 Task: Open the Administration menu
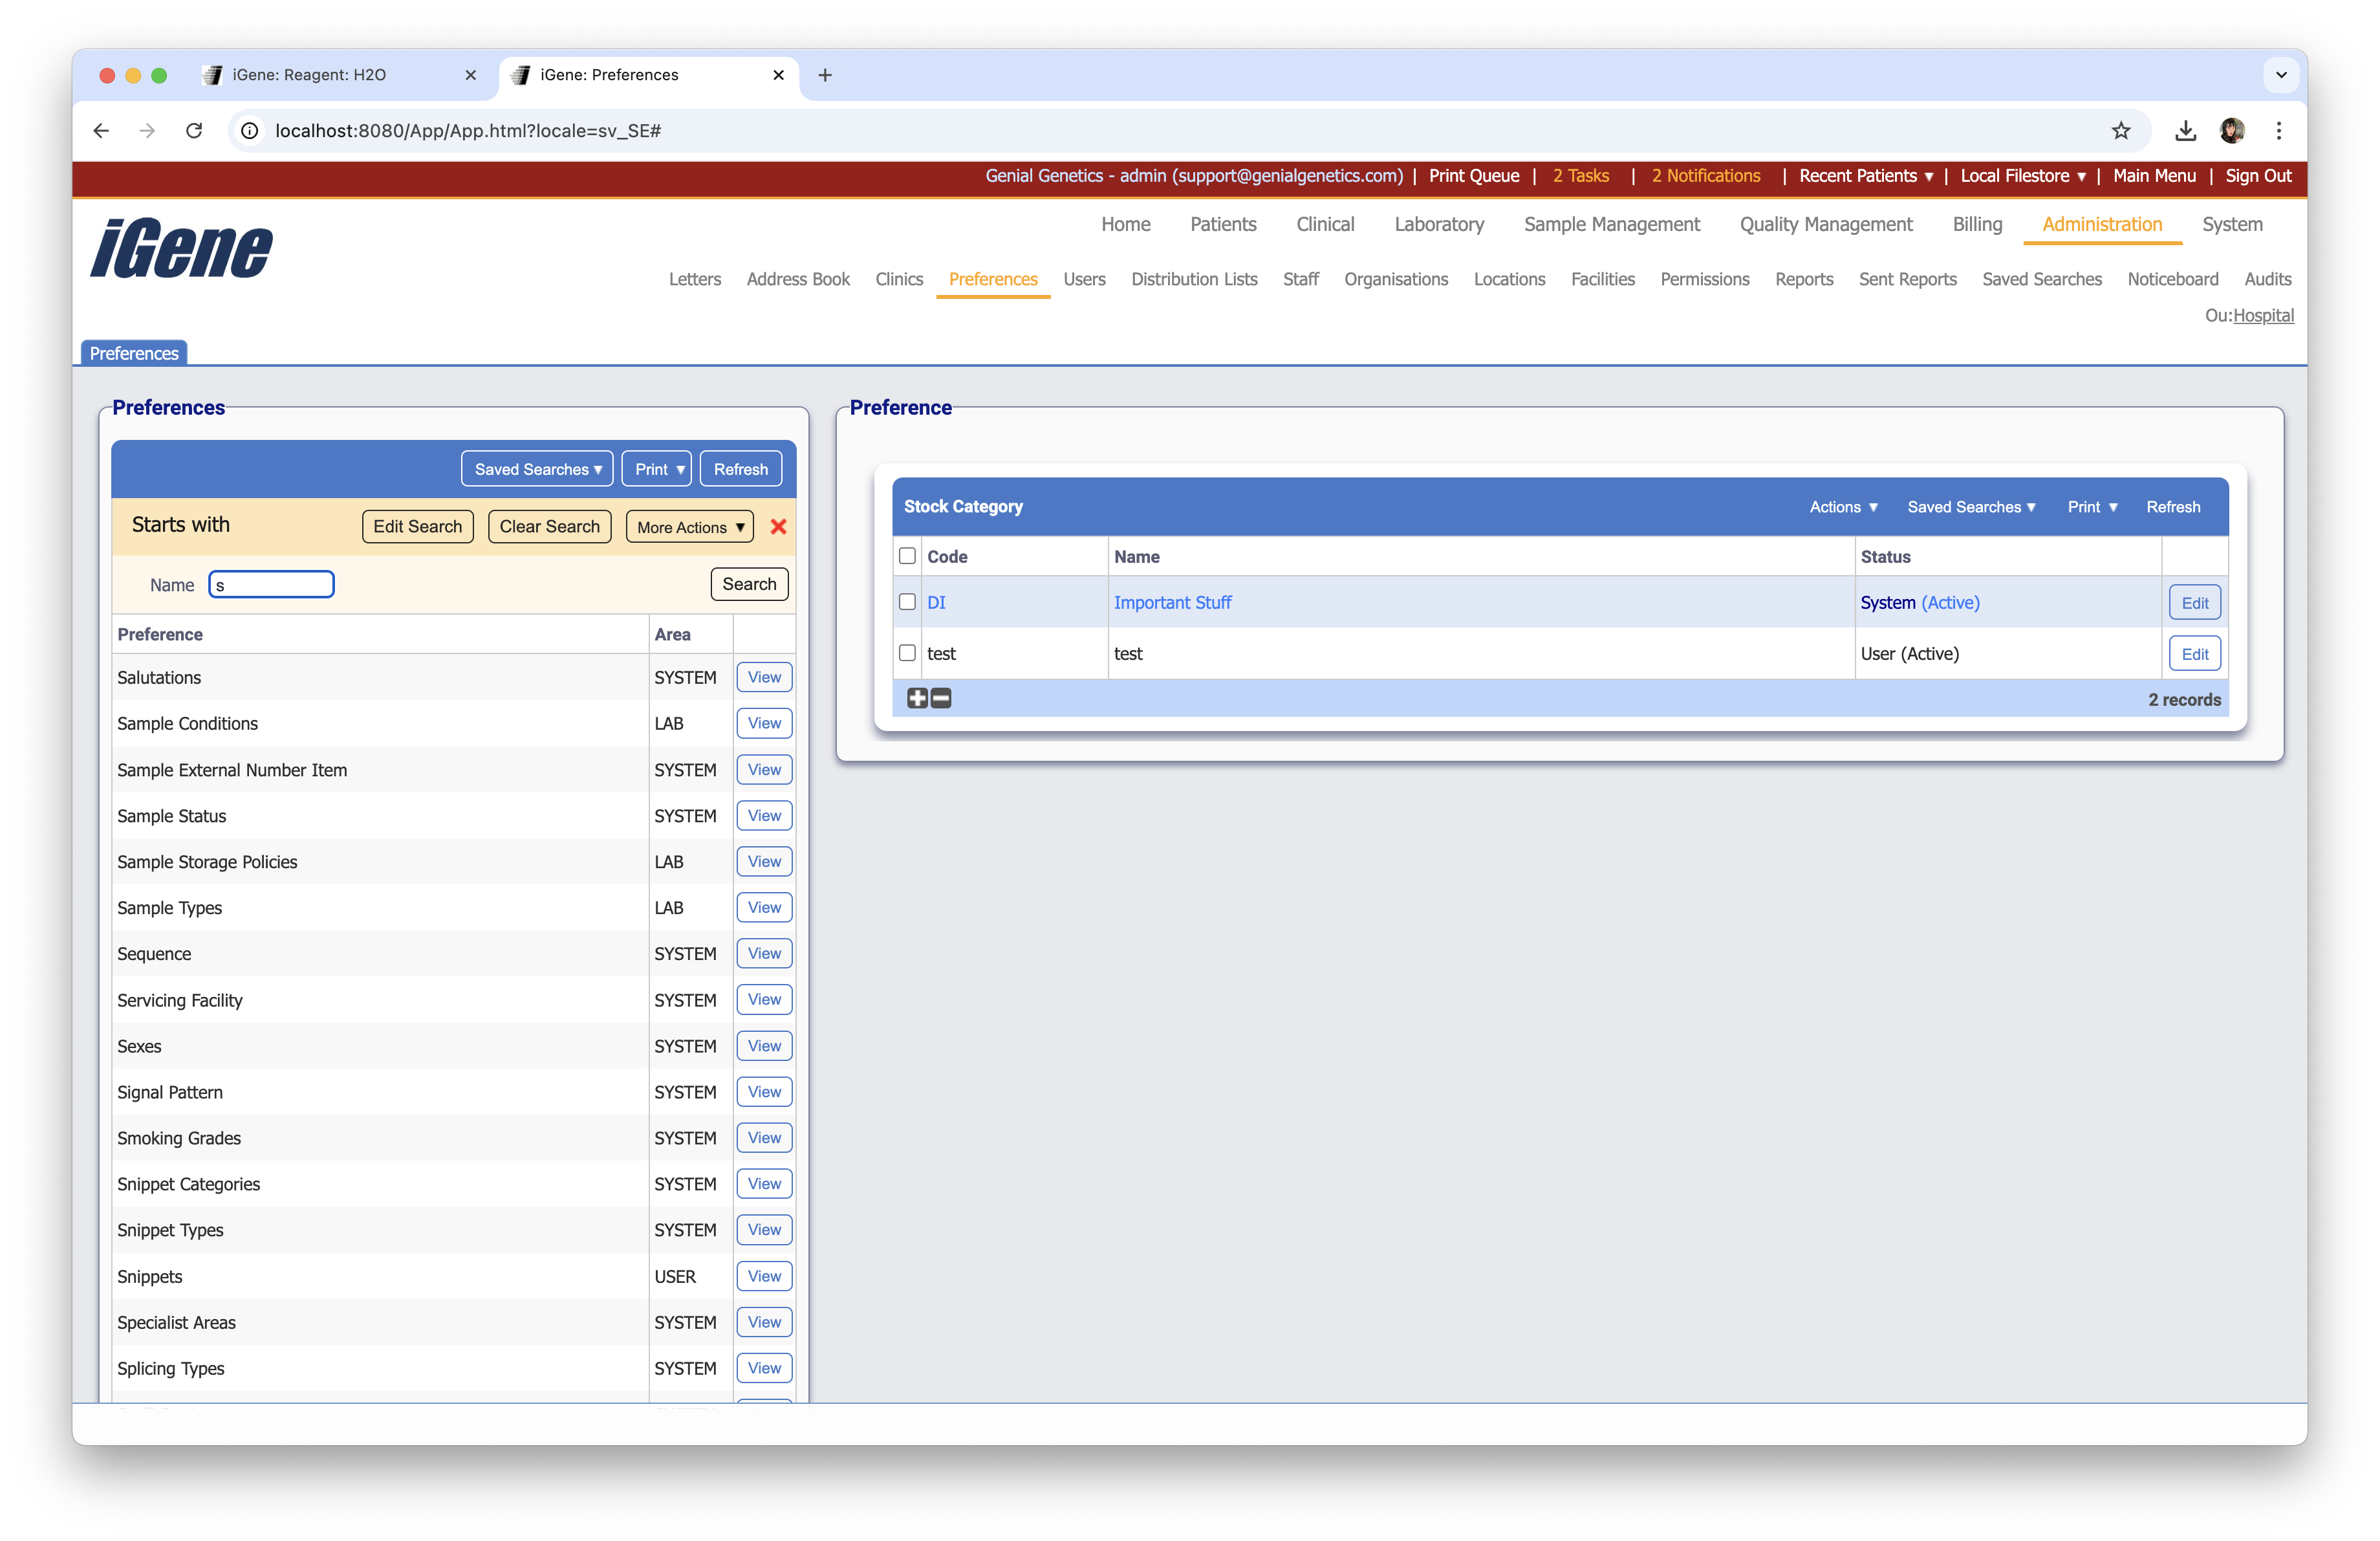tap(2101, 224)
